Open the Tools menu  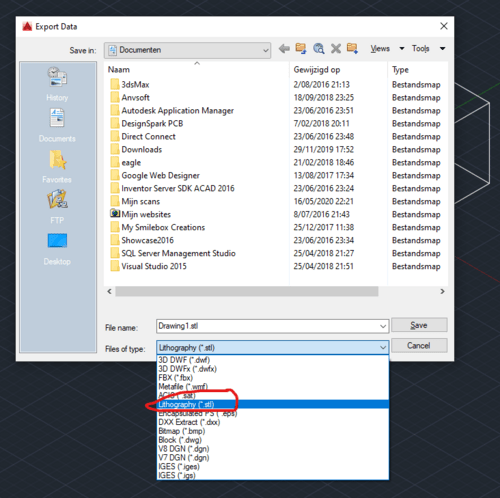420,49
